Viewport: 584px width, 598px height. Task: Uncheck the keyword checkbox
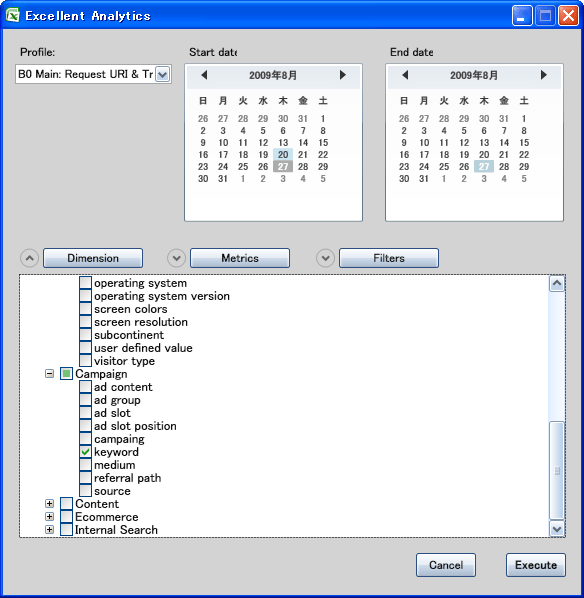85,452
